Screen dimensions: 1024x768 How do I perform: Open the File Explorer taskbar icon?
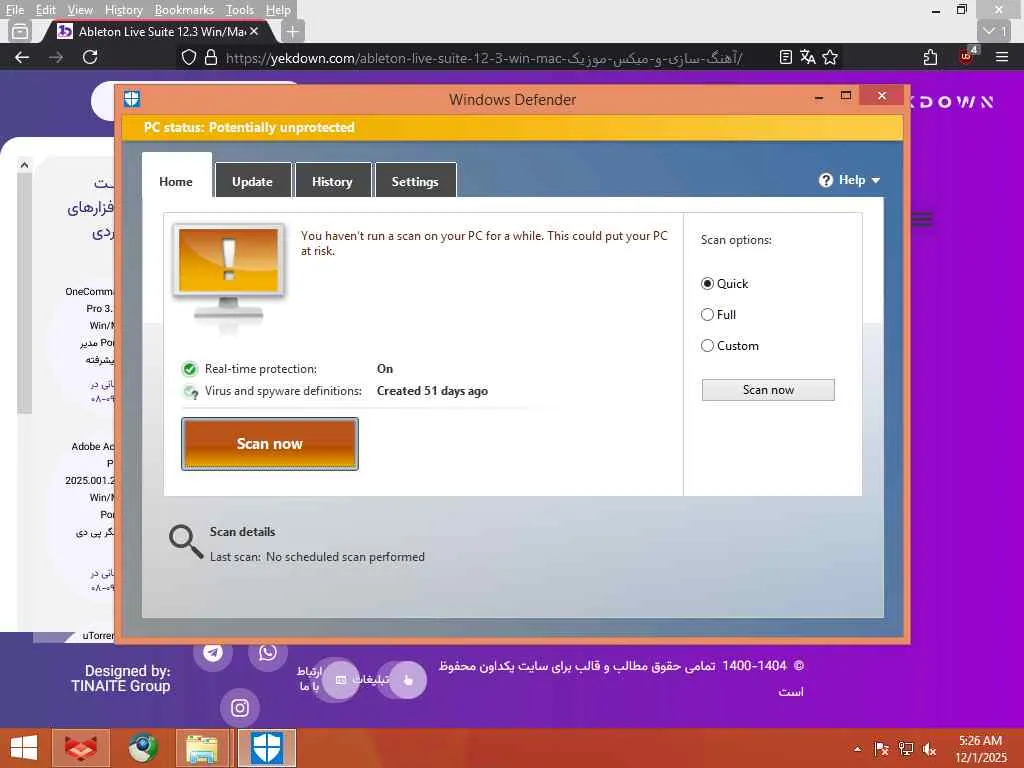coord(202,748)
